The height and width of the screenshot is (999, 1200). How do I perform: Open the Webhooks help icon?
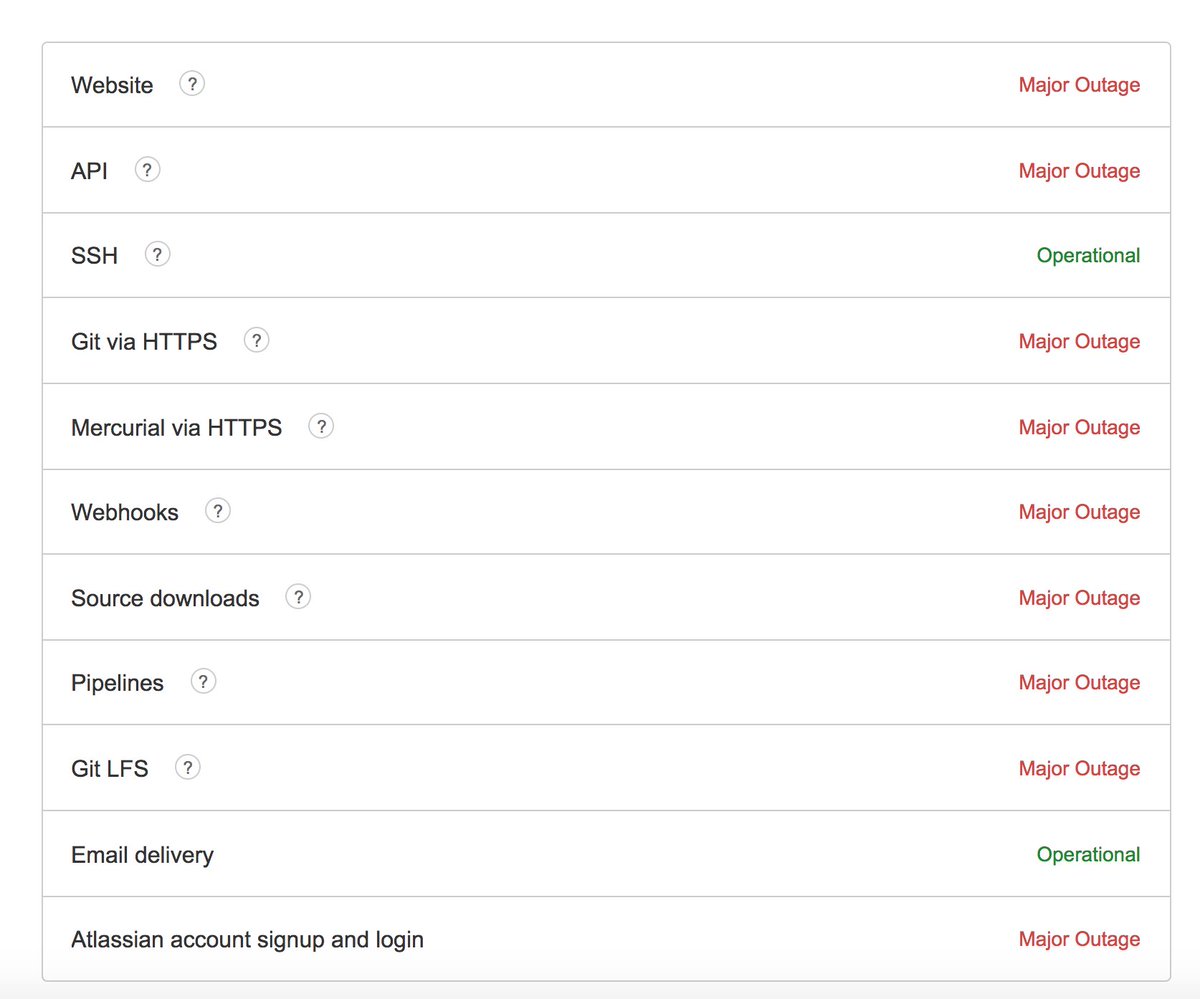coord(218,511)
